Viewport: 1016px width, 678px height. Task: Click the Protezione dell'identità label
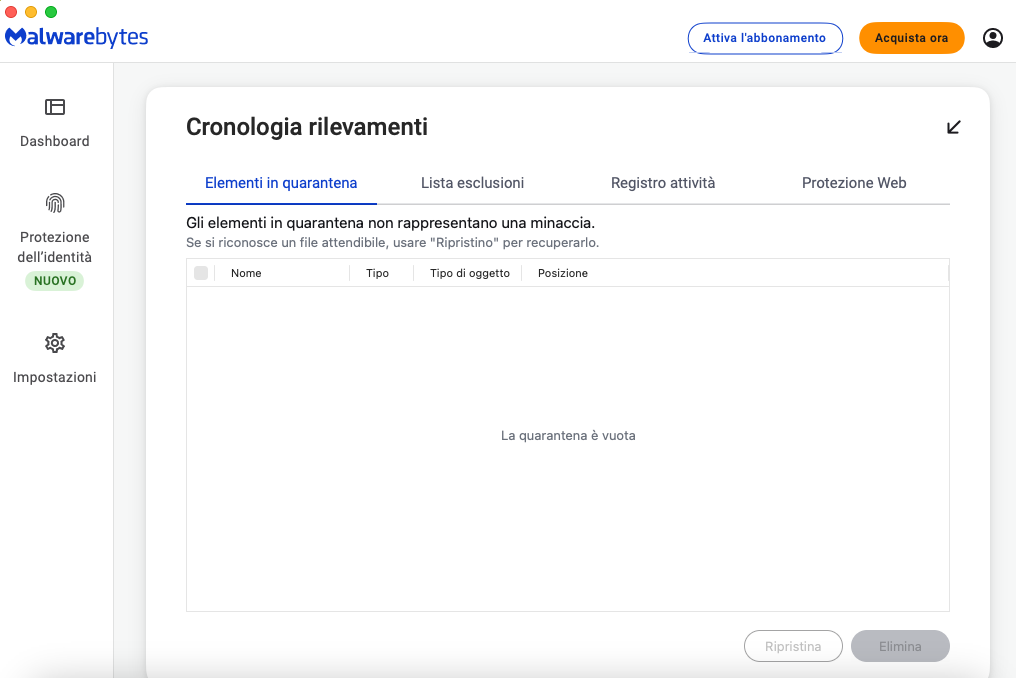pos(55,247)
